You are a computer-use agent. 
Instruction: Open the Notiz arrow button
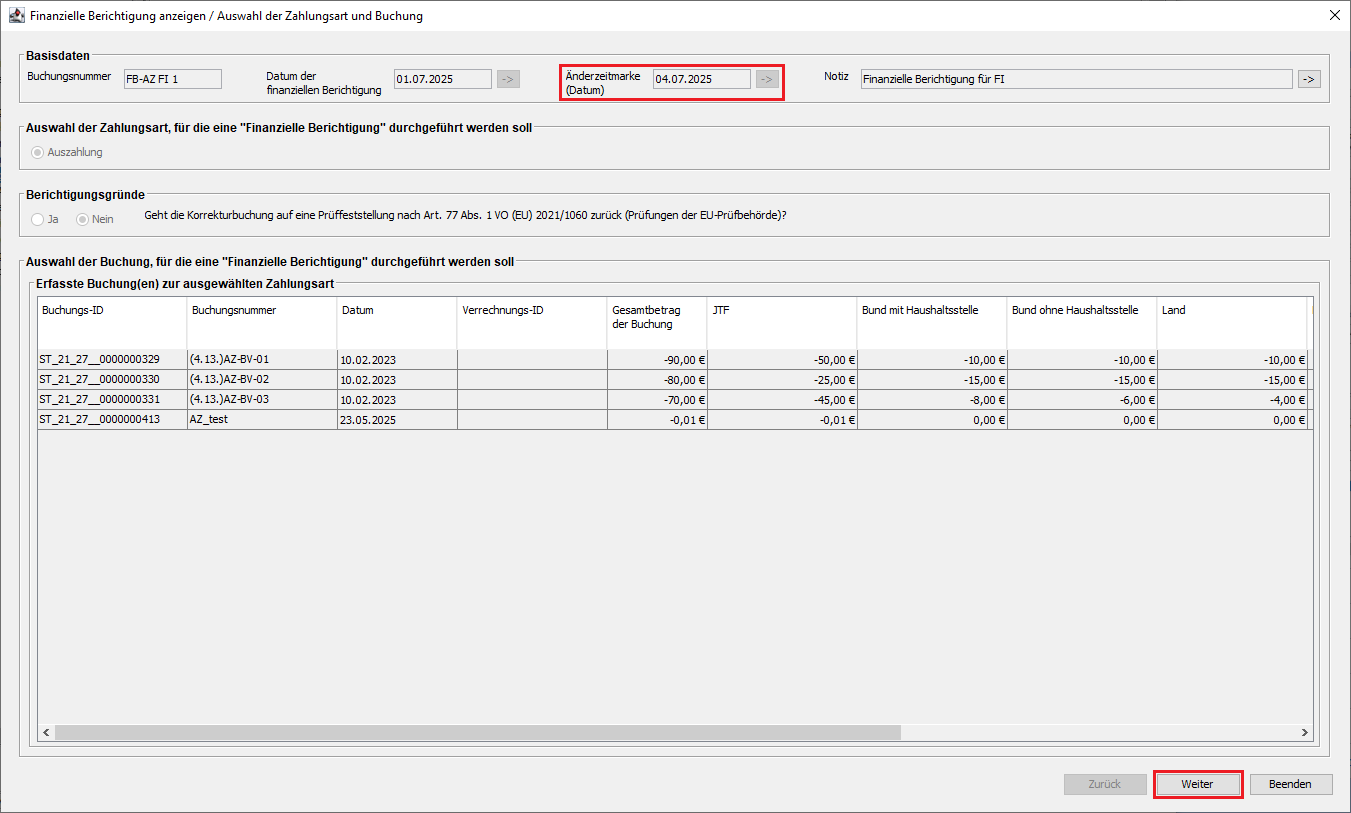pos(1309,79)
